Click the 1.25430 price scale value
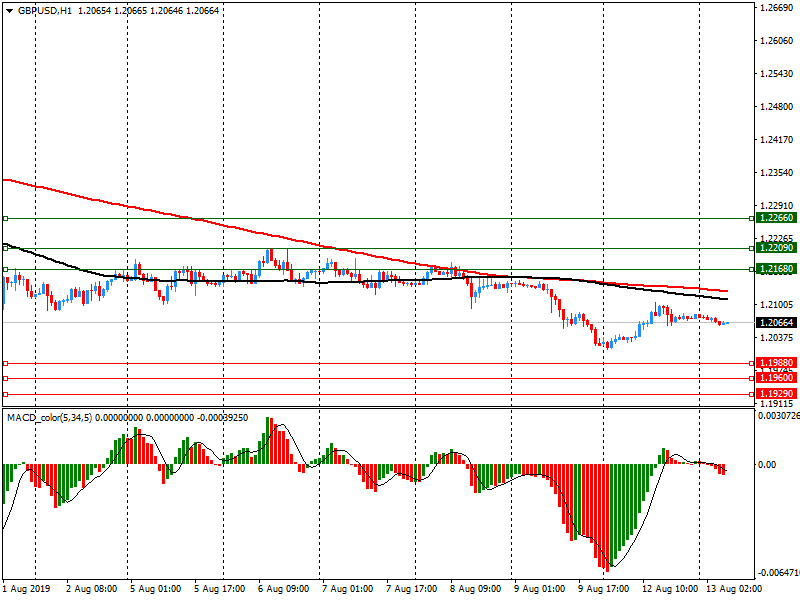This screenshot has width=800, height=600. pos(777,73)
